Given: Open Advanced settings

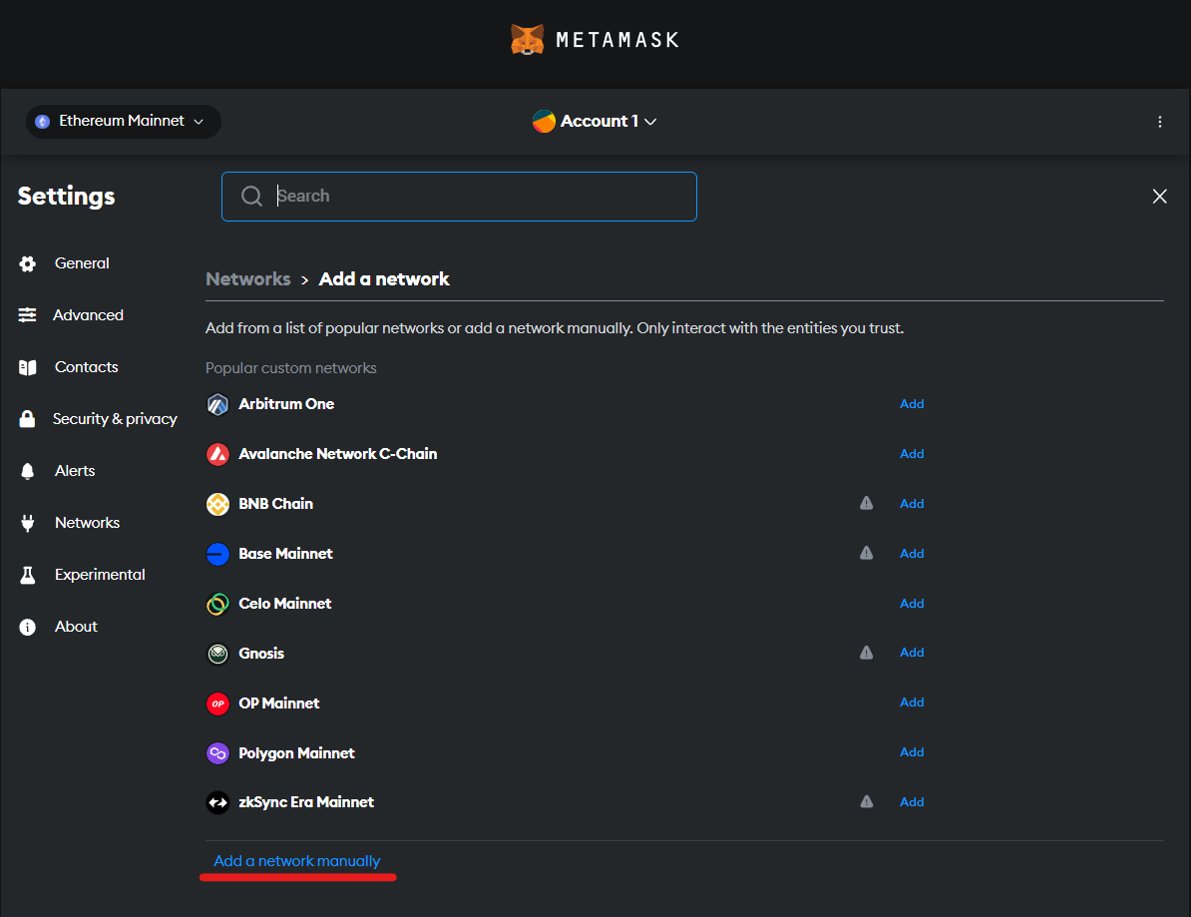Looking at the screenshot, I should click(88, 315).
